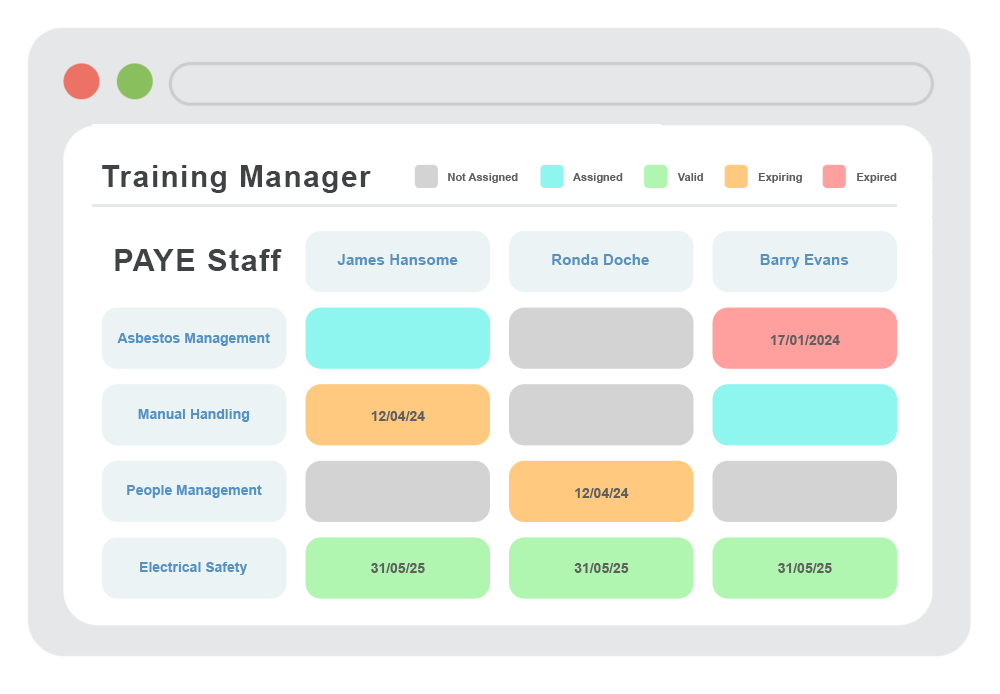Open Barry Evans' expired 17/01/2024 record
The image size is (1000, 694).
pyautogui.click(x=804, y=338)
